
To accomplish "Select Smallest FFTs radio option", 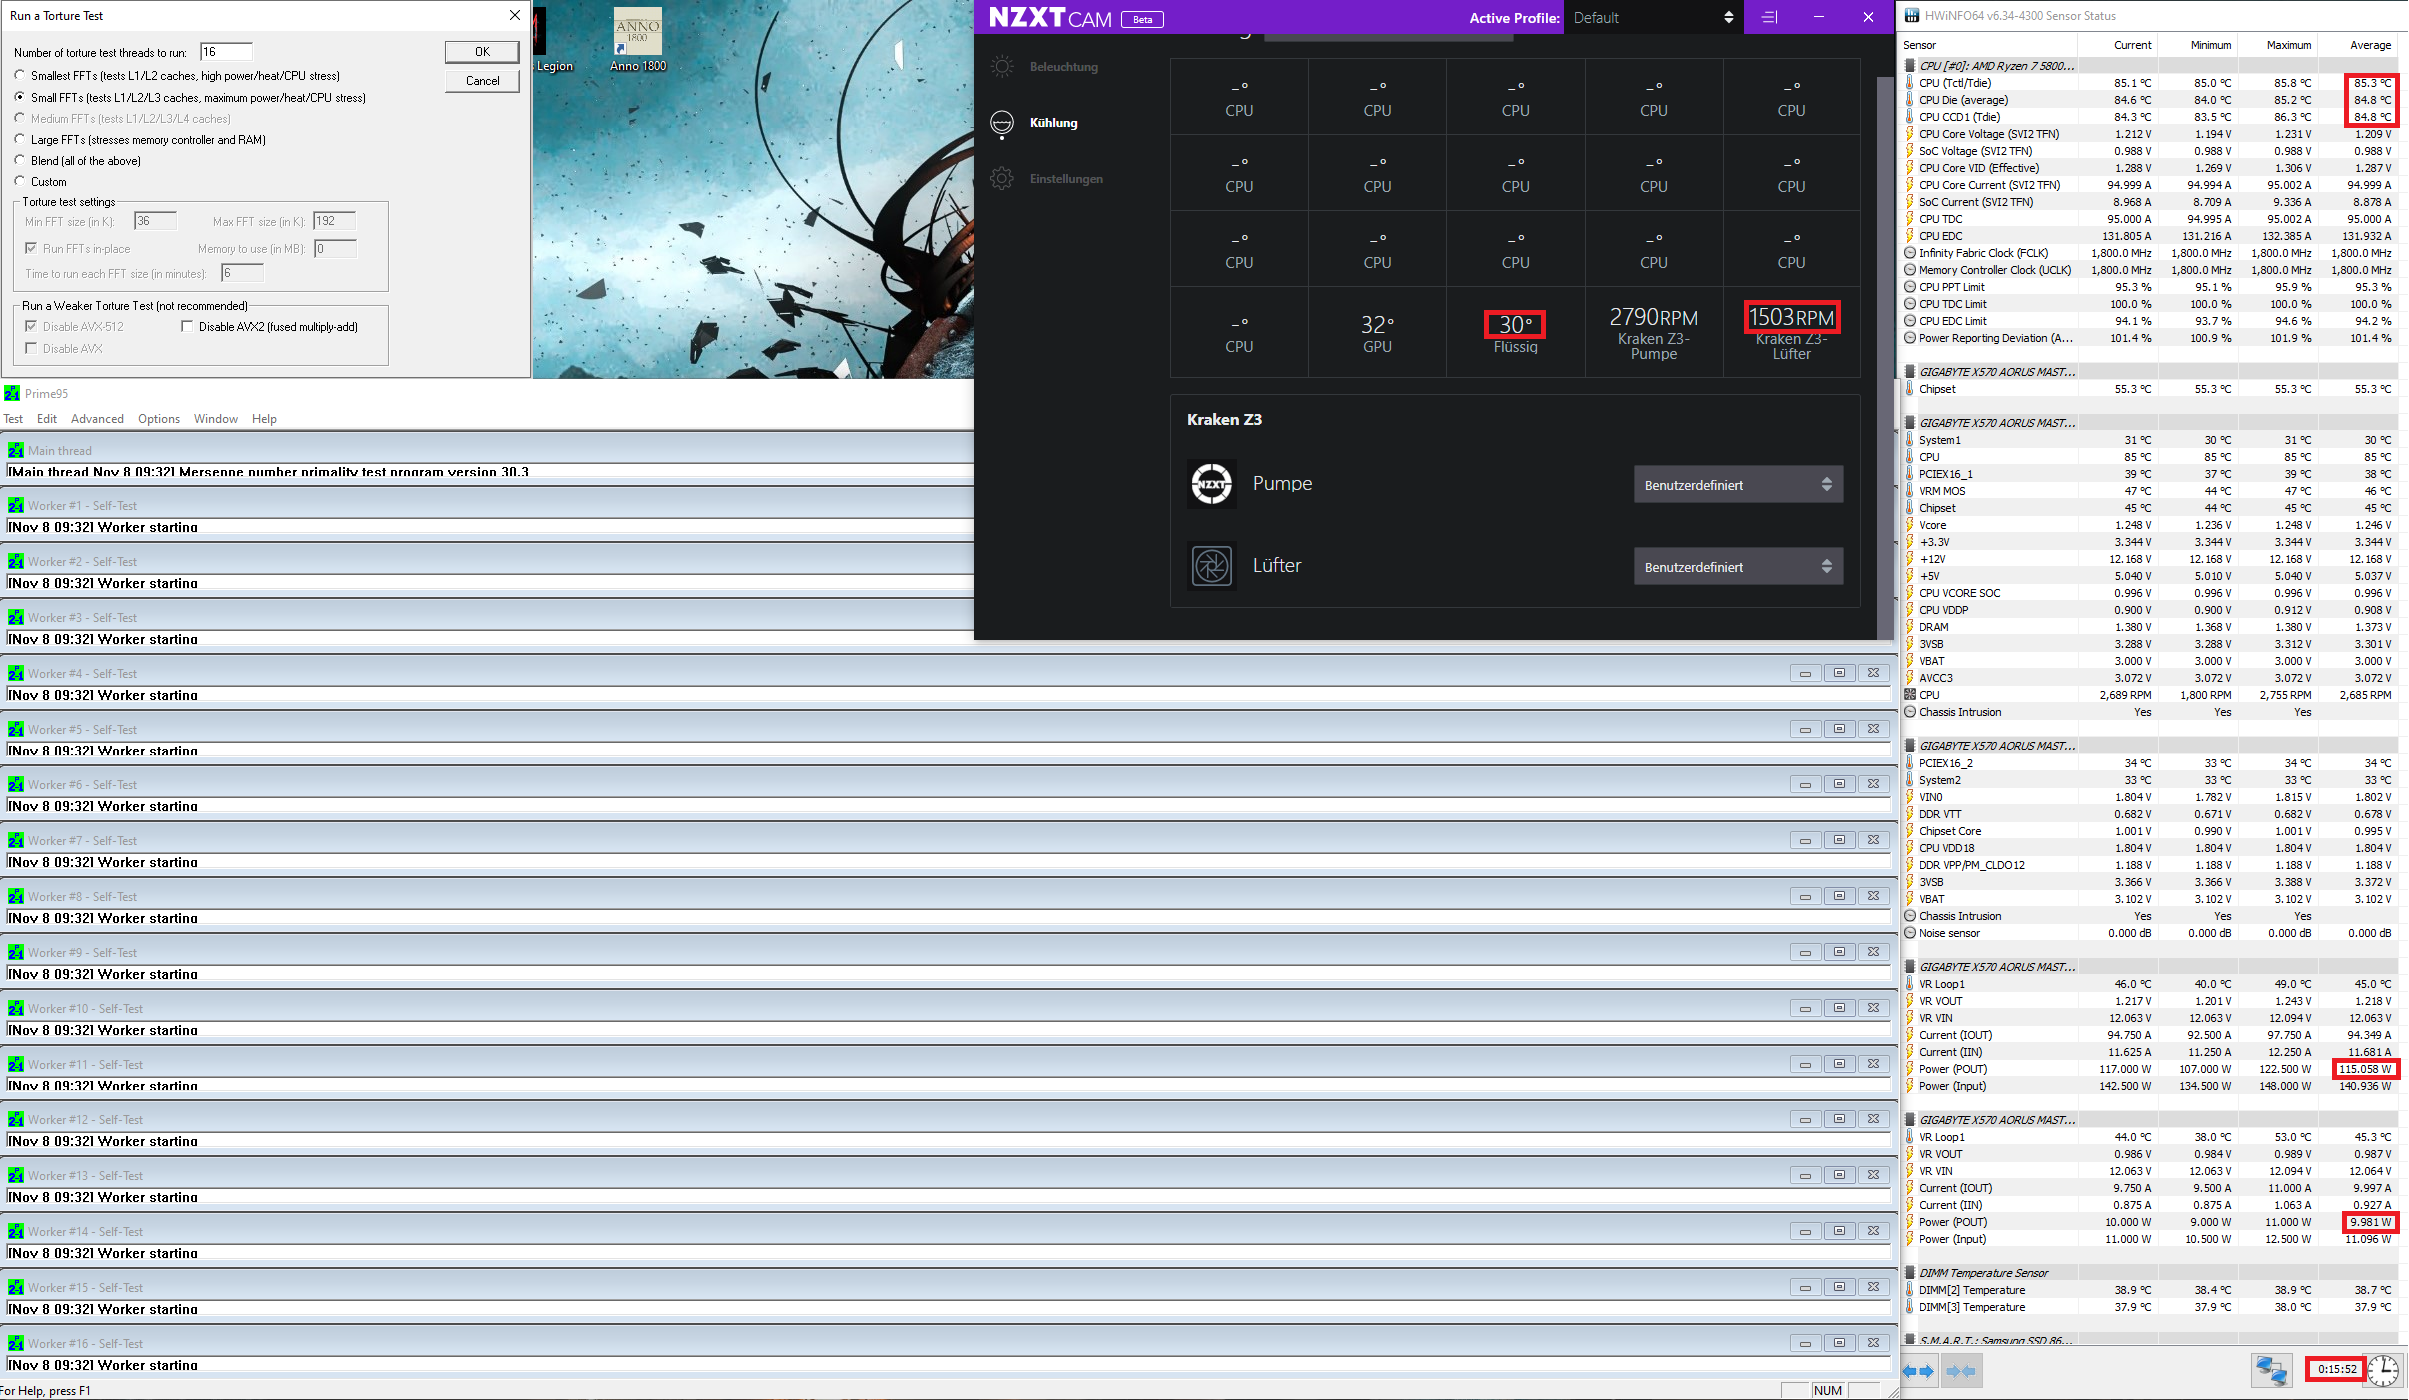I will 20,76.
